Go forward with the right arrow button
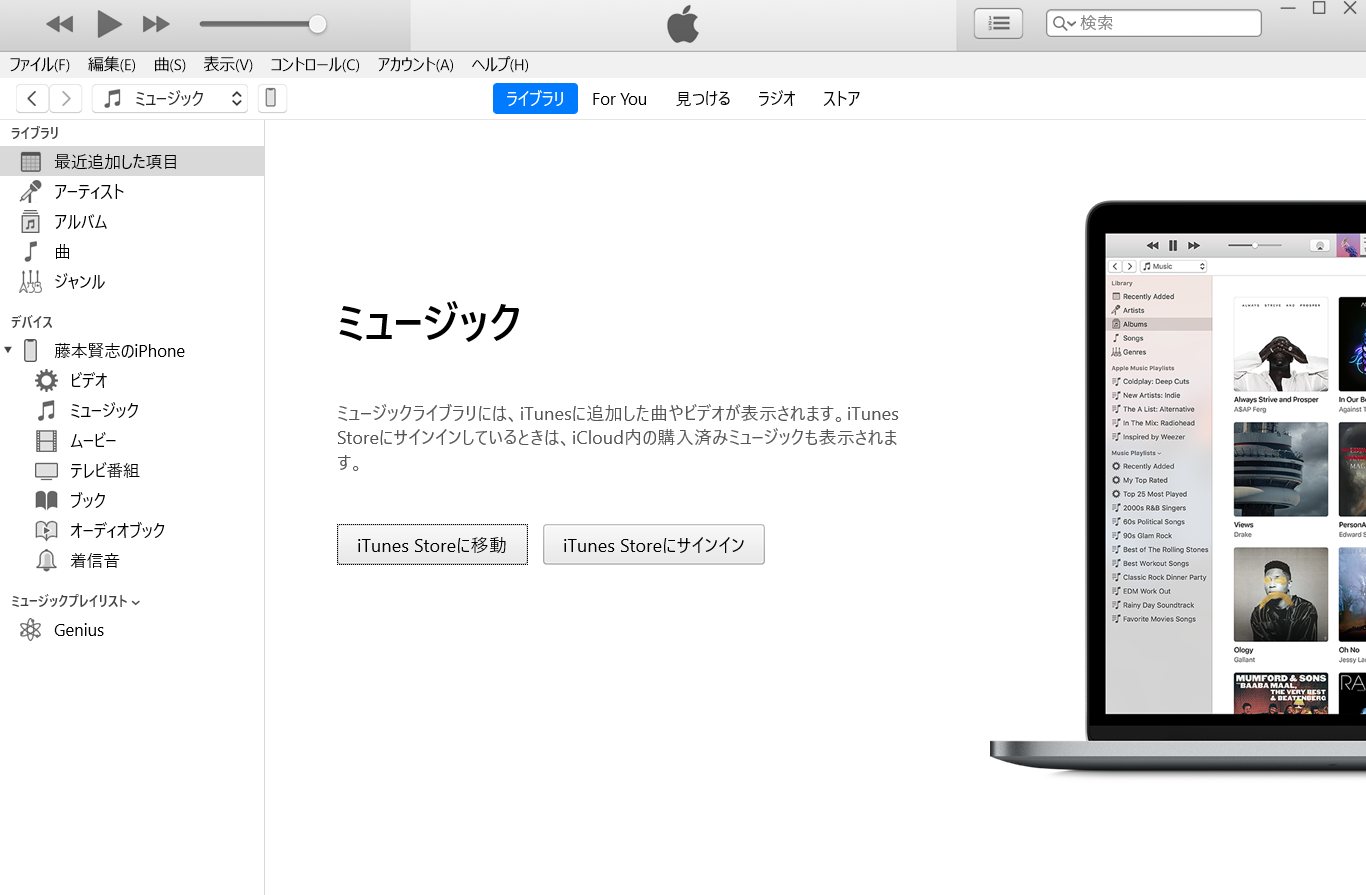The height and width of the screenshot is (895, 1366). coord(66,98)
